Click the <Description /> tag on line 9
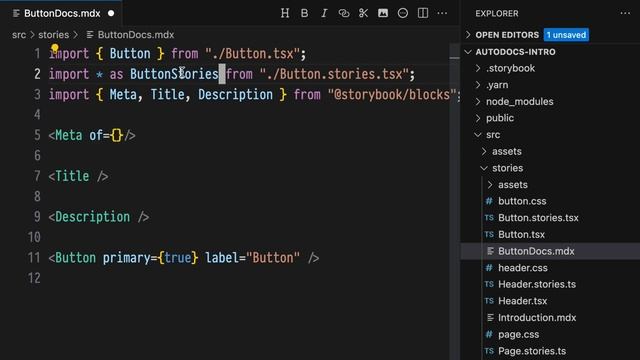Screen dimensions: 640x360 click(99, 217)
